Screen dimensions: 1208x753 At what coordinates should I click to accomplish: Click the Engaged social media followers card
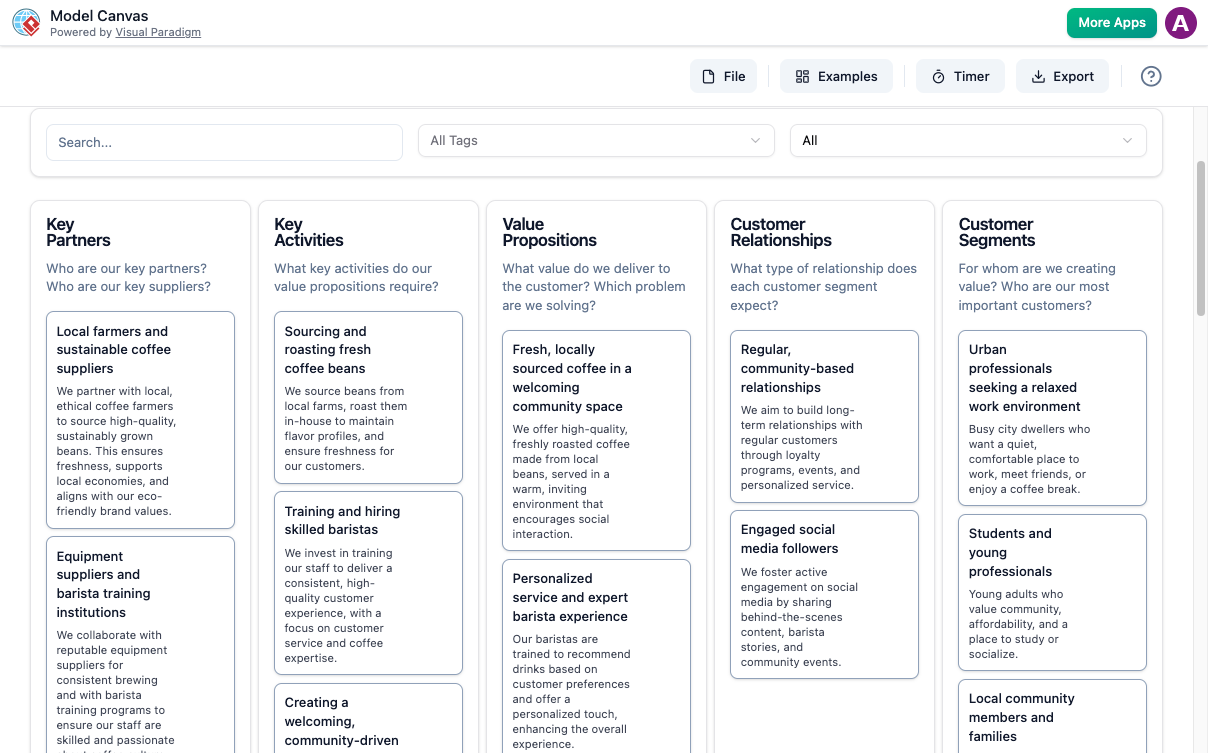tap(824, 594)
